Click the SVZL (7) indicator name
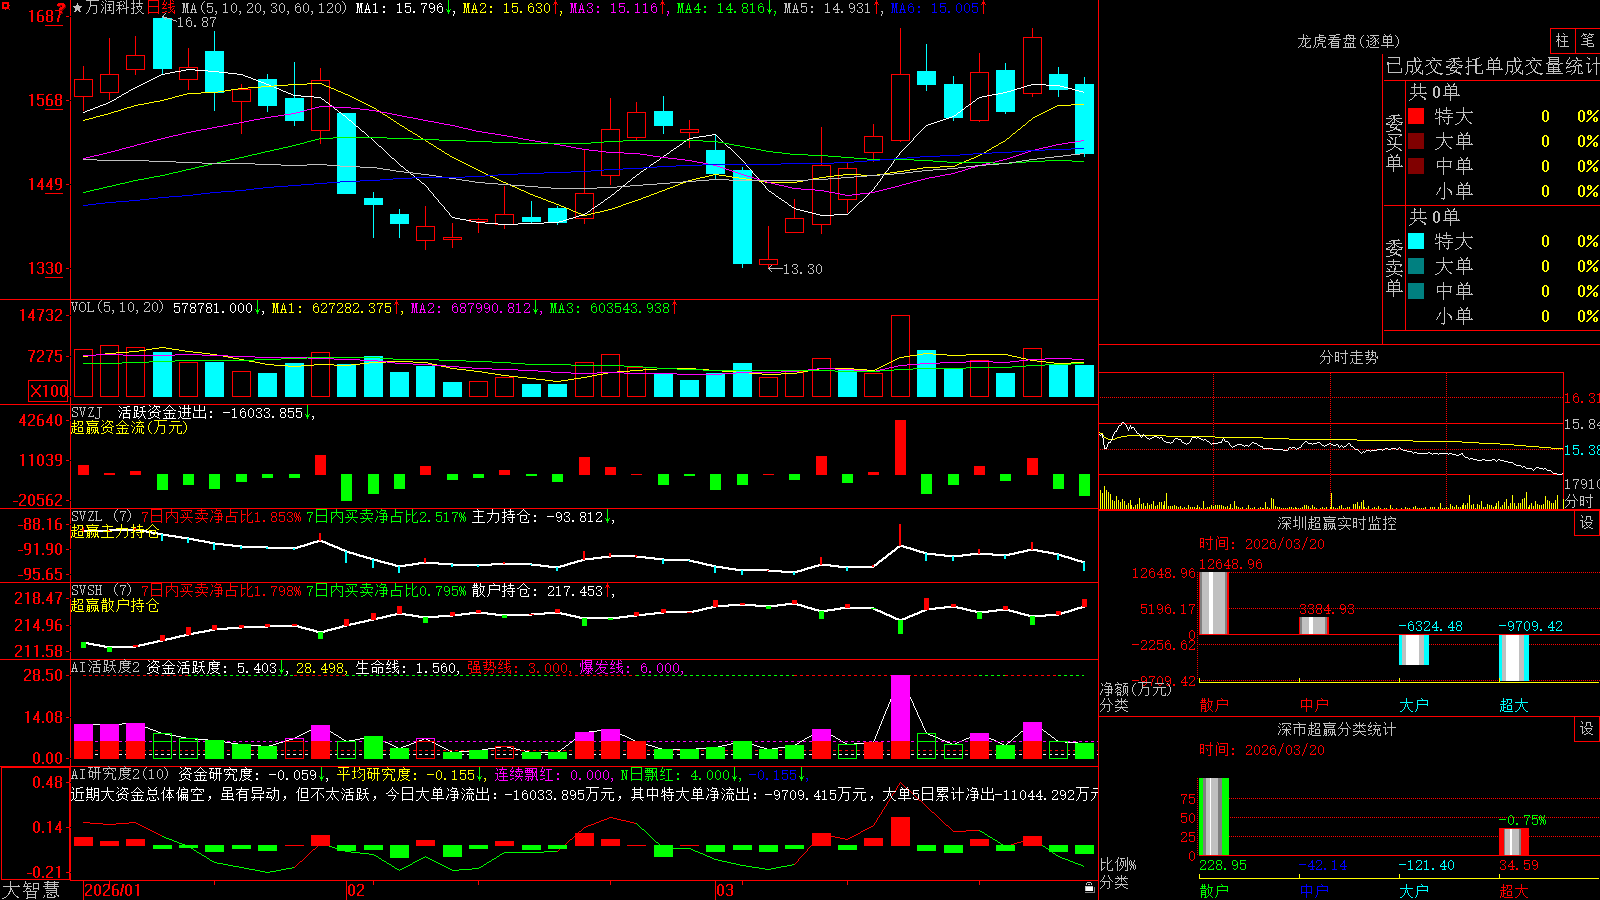The image size is (1600, 900). click(101, 516)
